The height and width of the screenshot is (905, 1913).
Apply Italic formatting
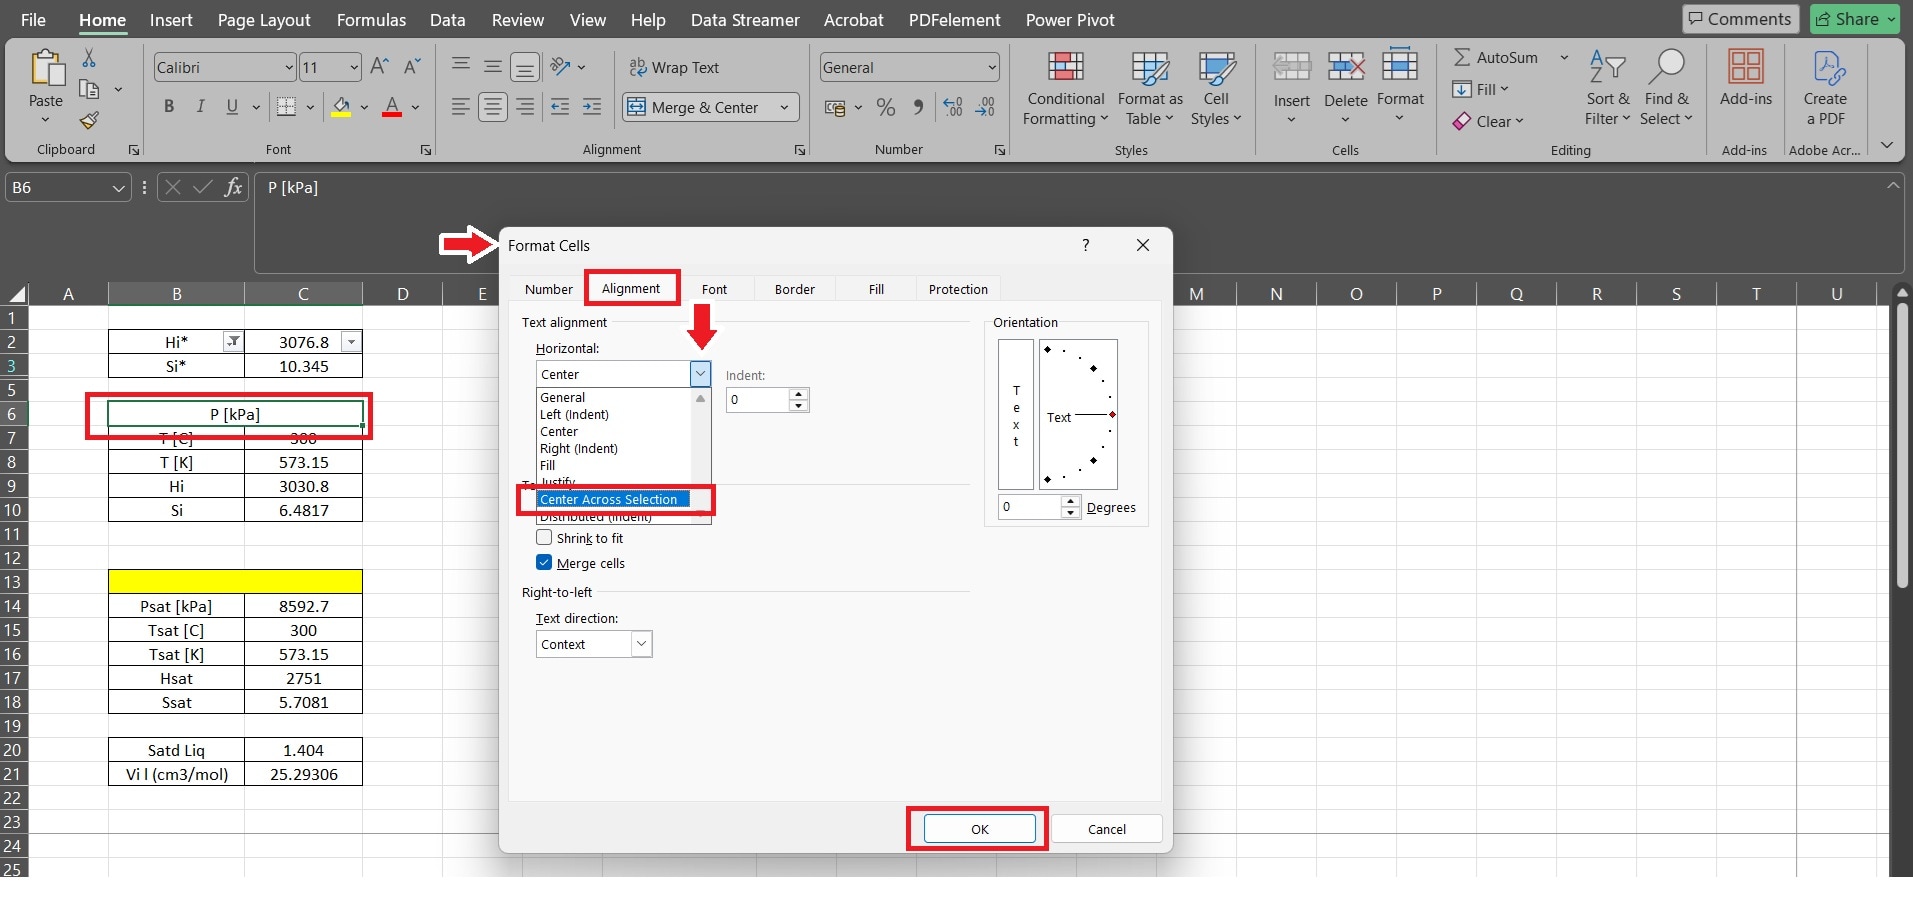(200, 107)
